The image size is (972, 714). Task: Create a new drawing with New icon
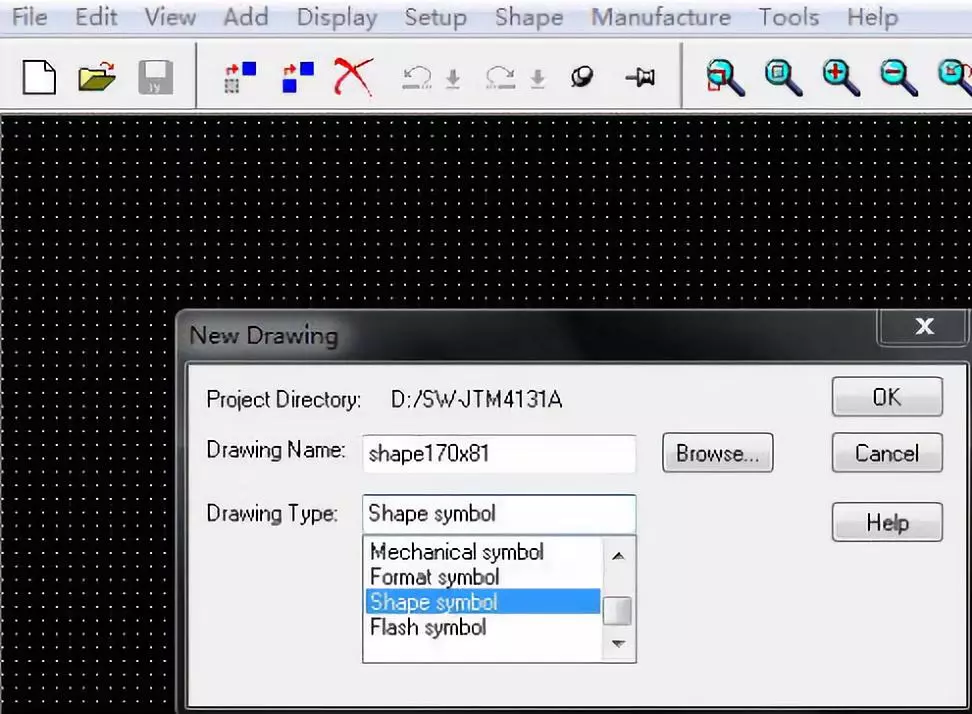coord(39,77)
